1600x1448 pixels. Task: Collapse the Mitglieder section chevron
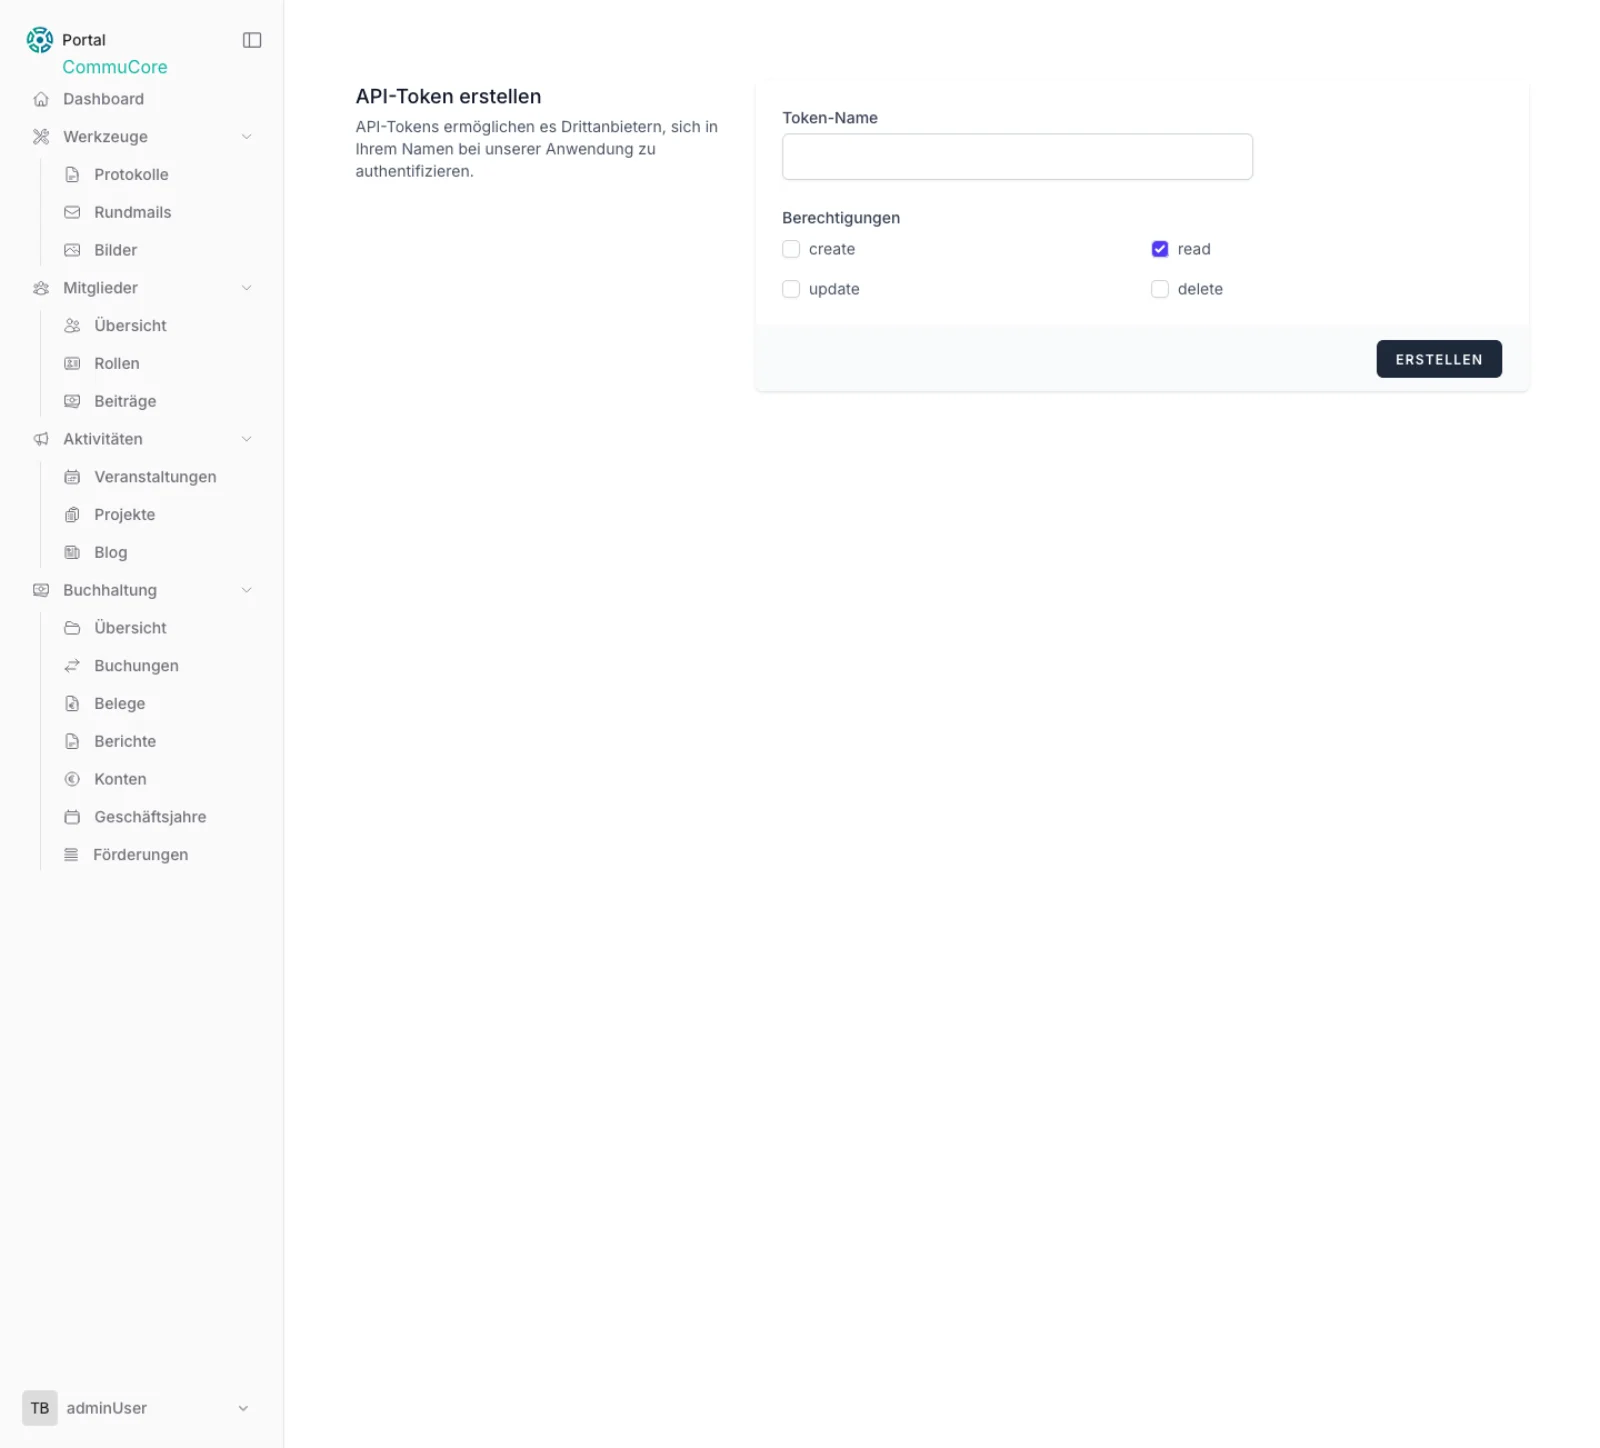[x=247, y=288]
